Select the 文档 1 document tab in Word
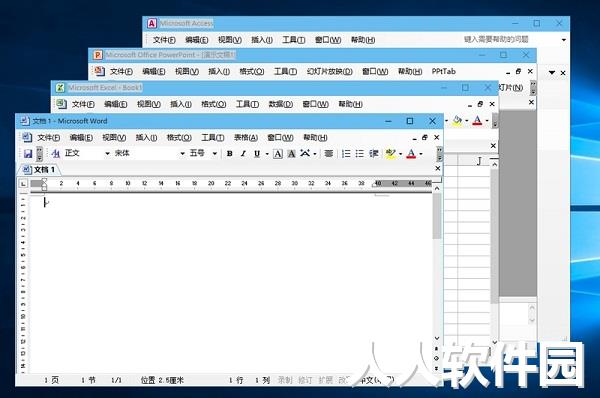Viewport: 600px width, 398px height. pyautogui.click(x=39, y=169)
